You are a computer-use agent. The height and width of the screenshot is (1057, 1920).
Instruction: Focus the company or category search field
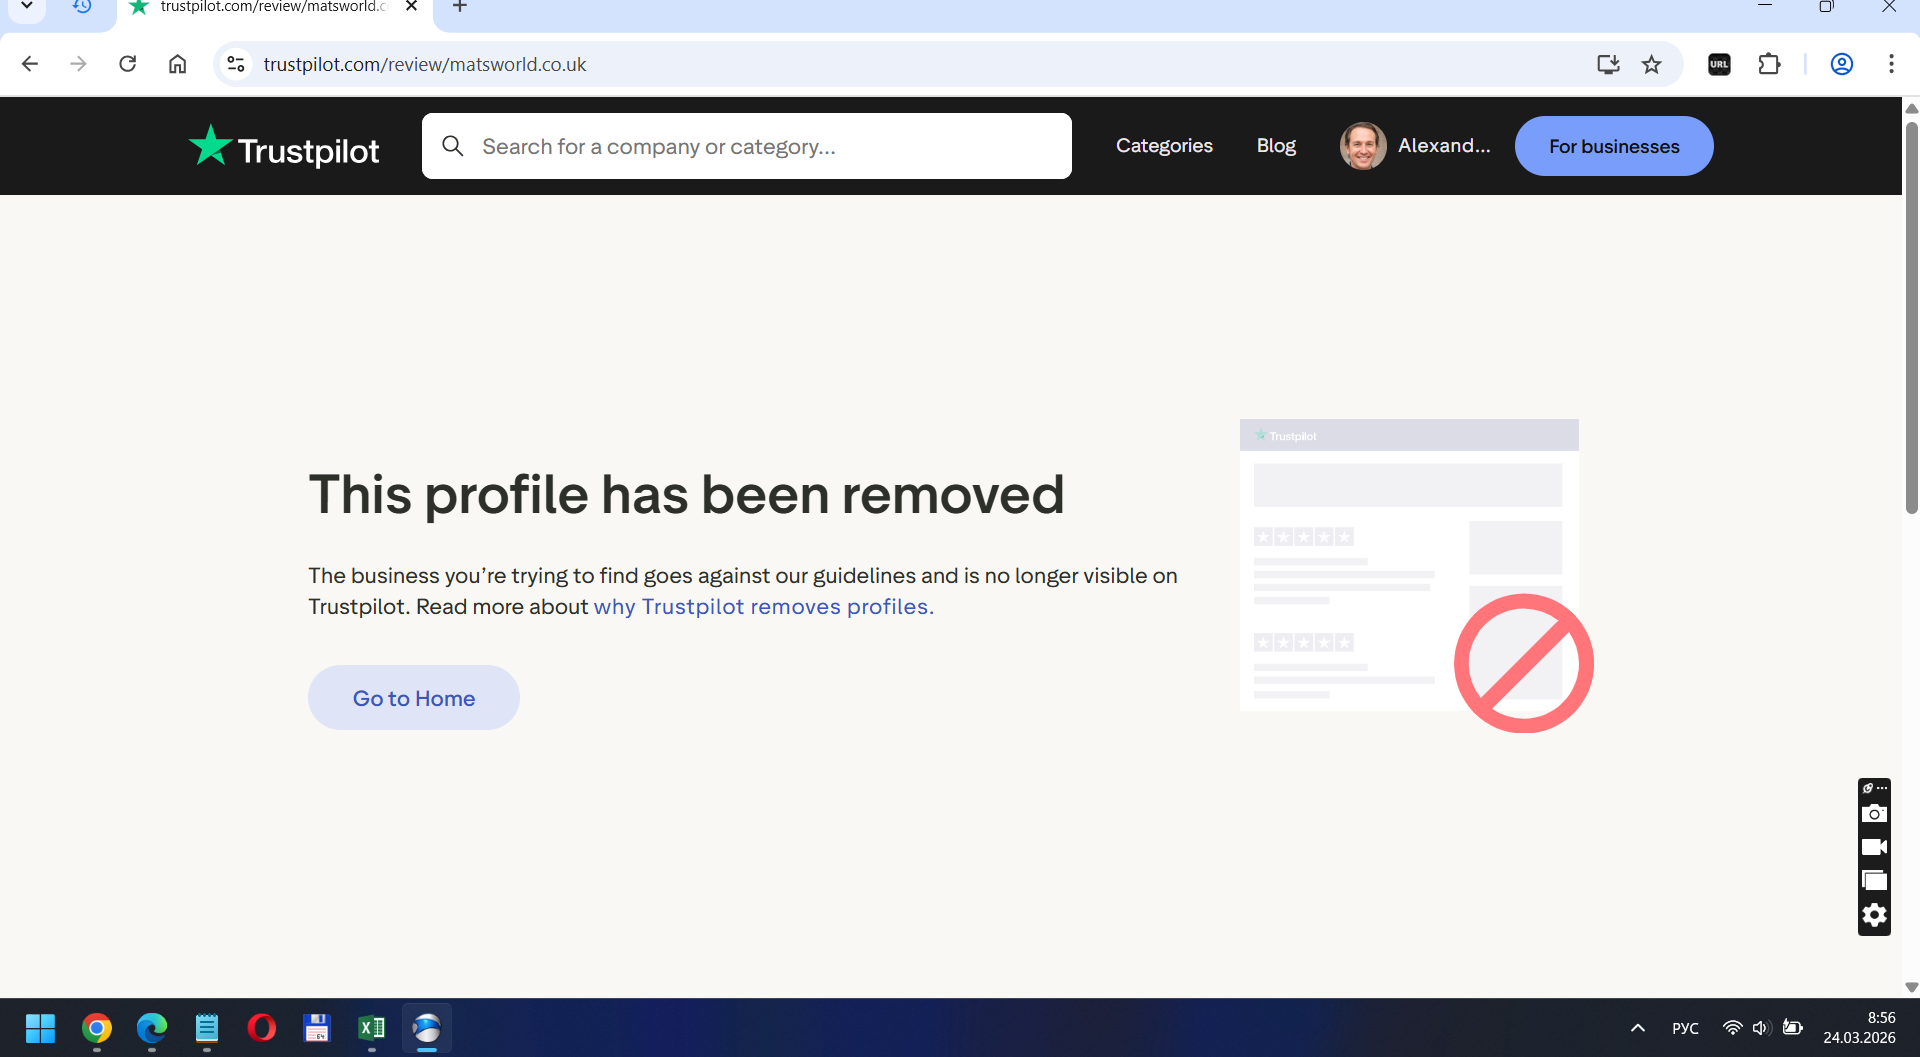(747, 146)
